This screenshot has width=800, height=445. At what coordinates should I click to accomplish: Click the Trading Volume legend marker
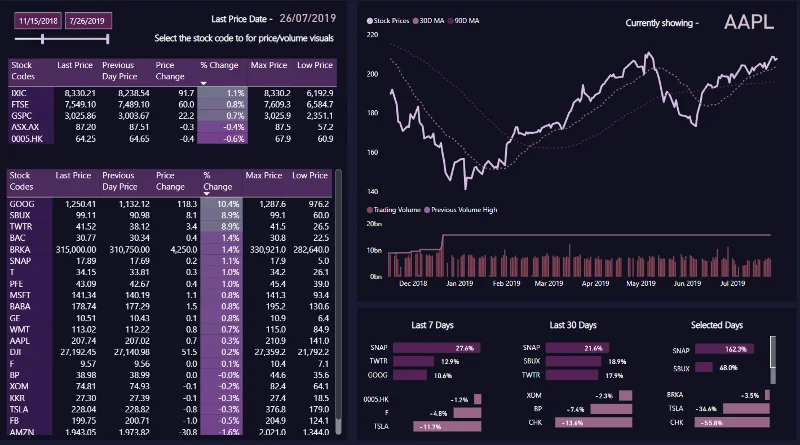click(x=369, y=210)
